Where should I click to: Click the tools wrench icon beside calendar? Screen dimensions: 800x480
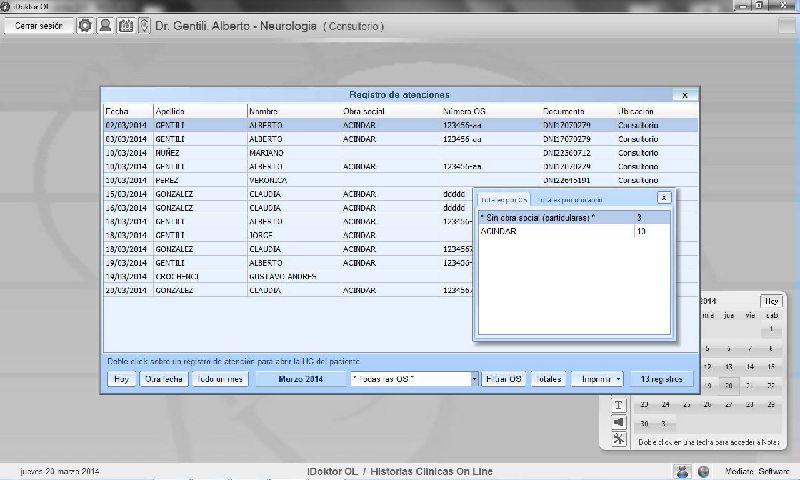click(x=618, y=439)
